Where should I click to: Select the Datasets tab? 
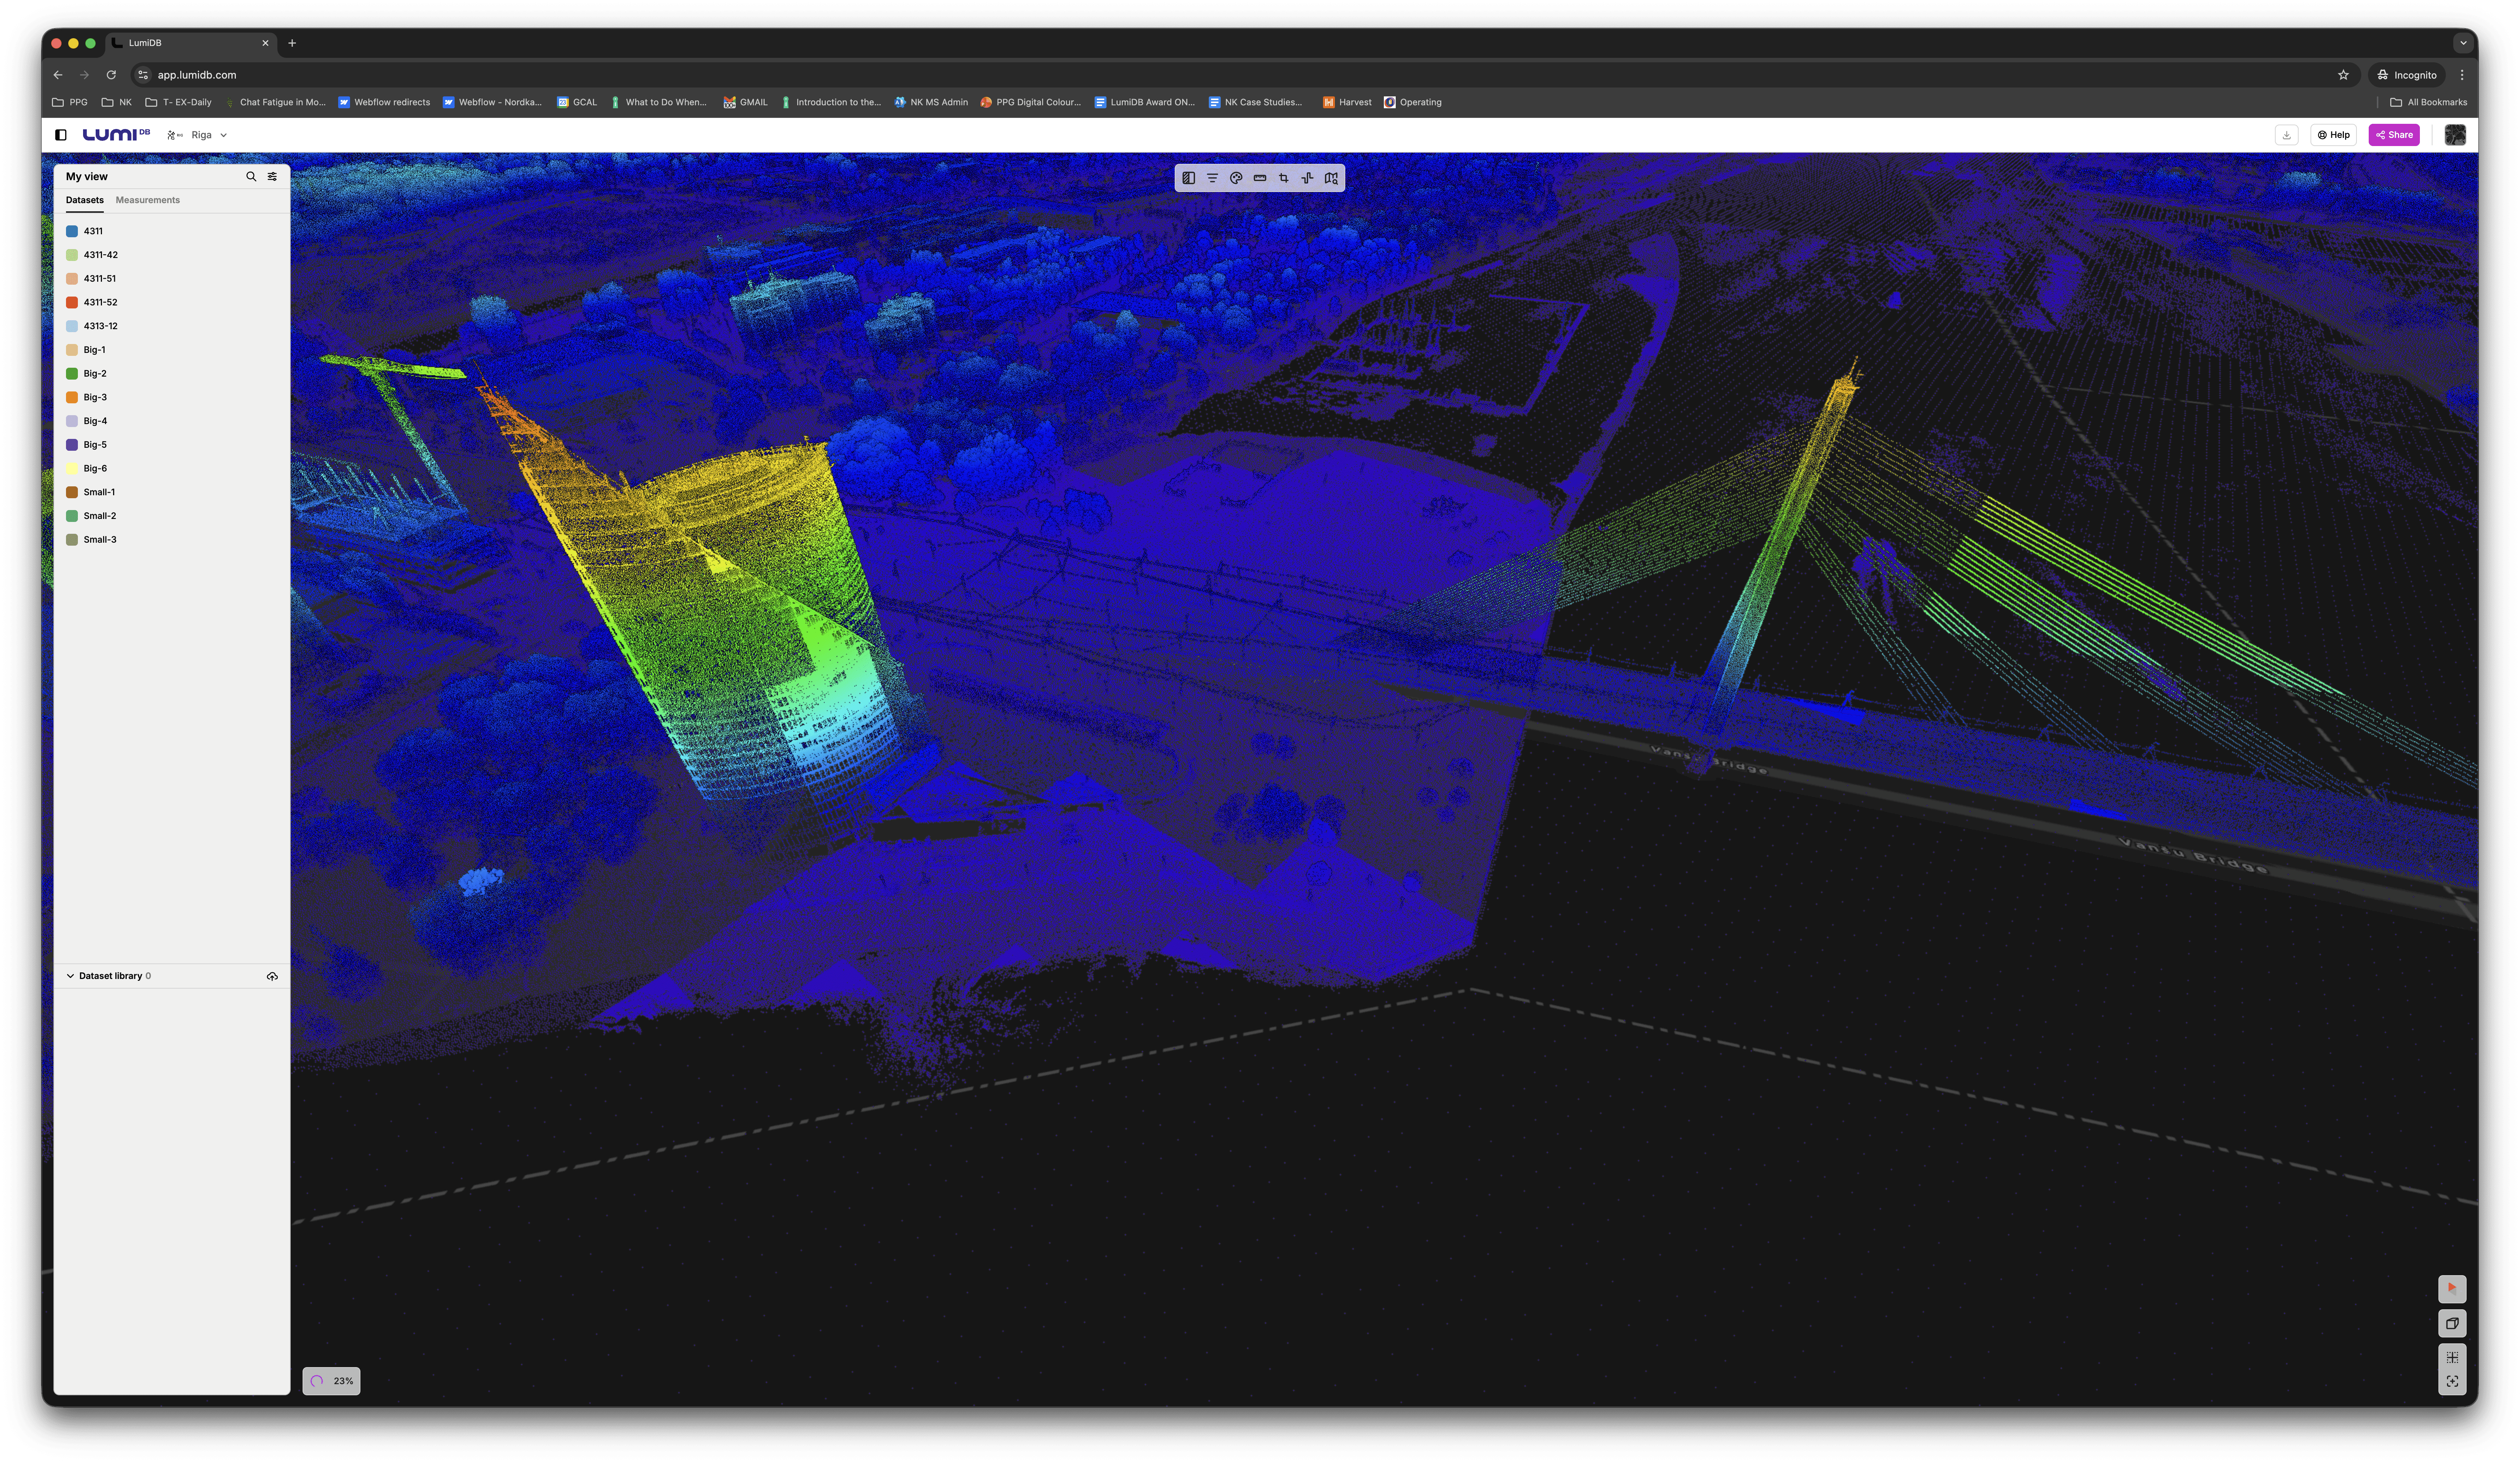[x=85, y=200]
